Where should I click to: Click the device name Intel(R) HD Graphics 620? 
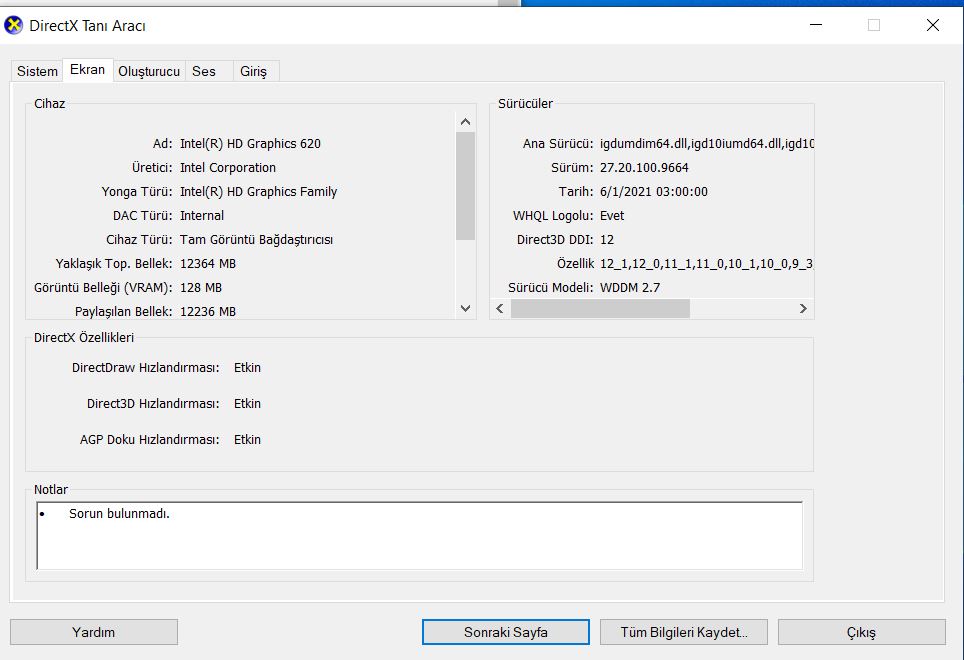click(250, 144)
